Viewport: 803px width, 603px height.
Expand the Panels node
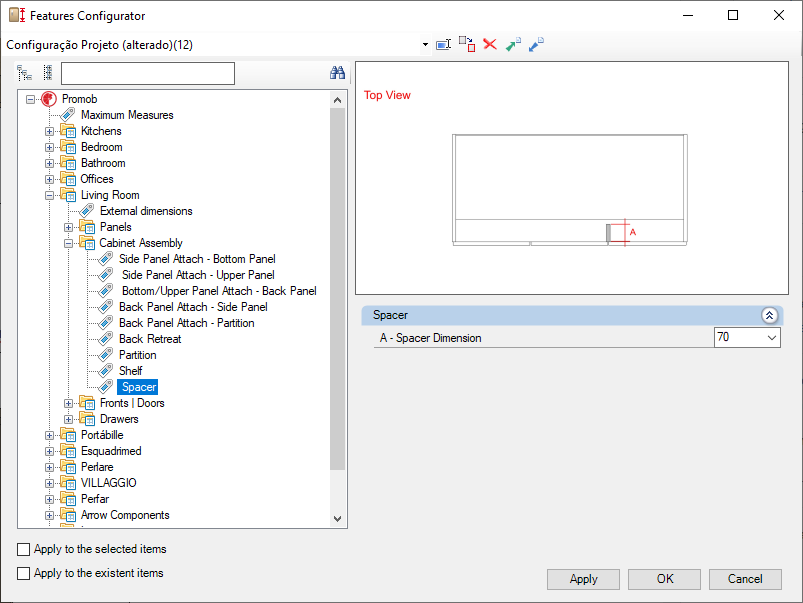pos(68,227)
